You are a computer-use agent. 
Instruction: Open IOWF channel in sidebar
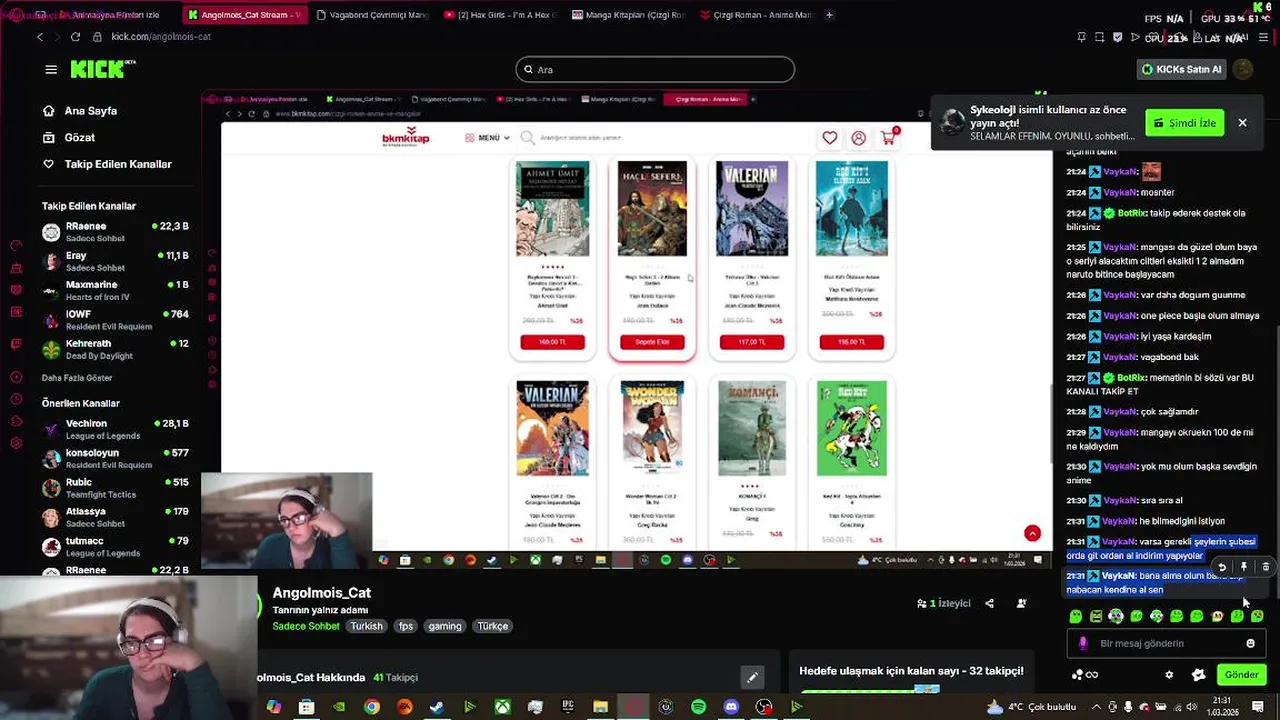[x=115, y=320]
